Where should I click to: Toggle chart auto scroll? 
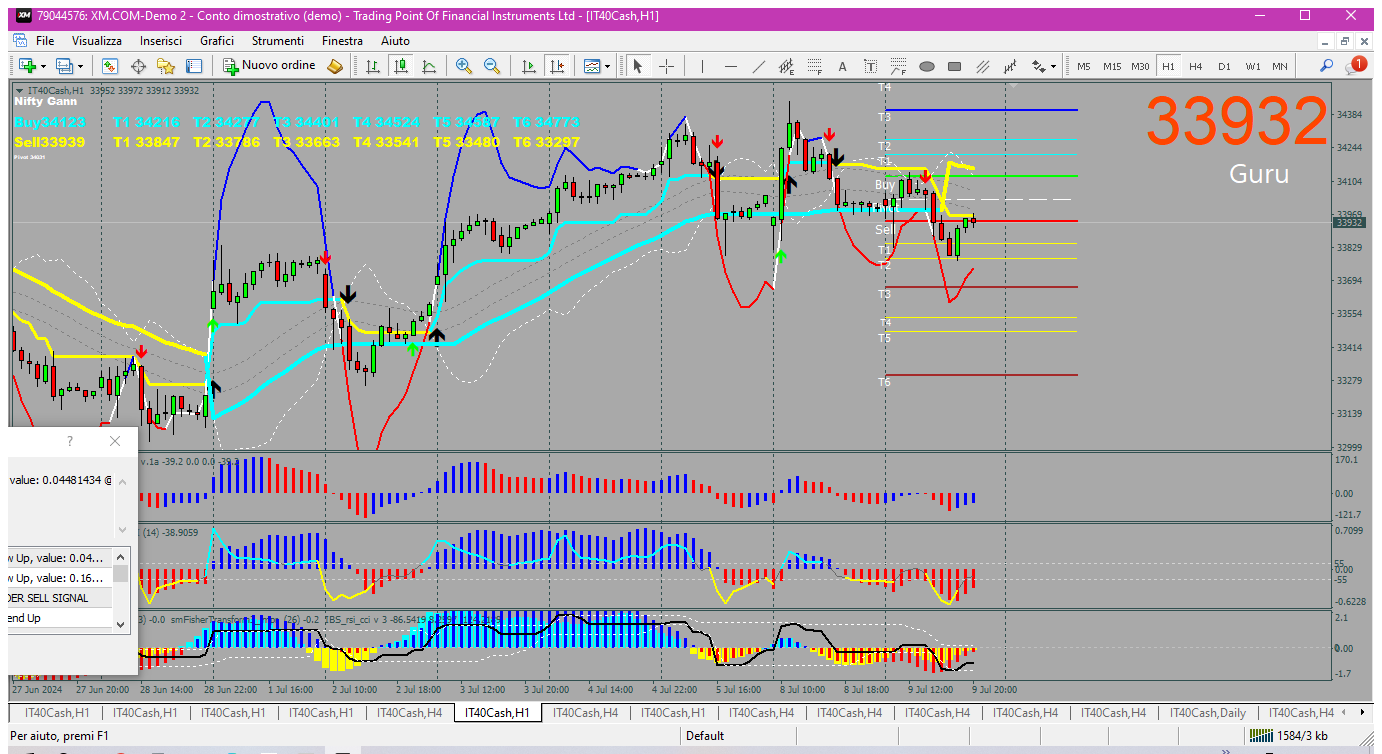point(530,66)
